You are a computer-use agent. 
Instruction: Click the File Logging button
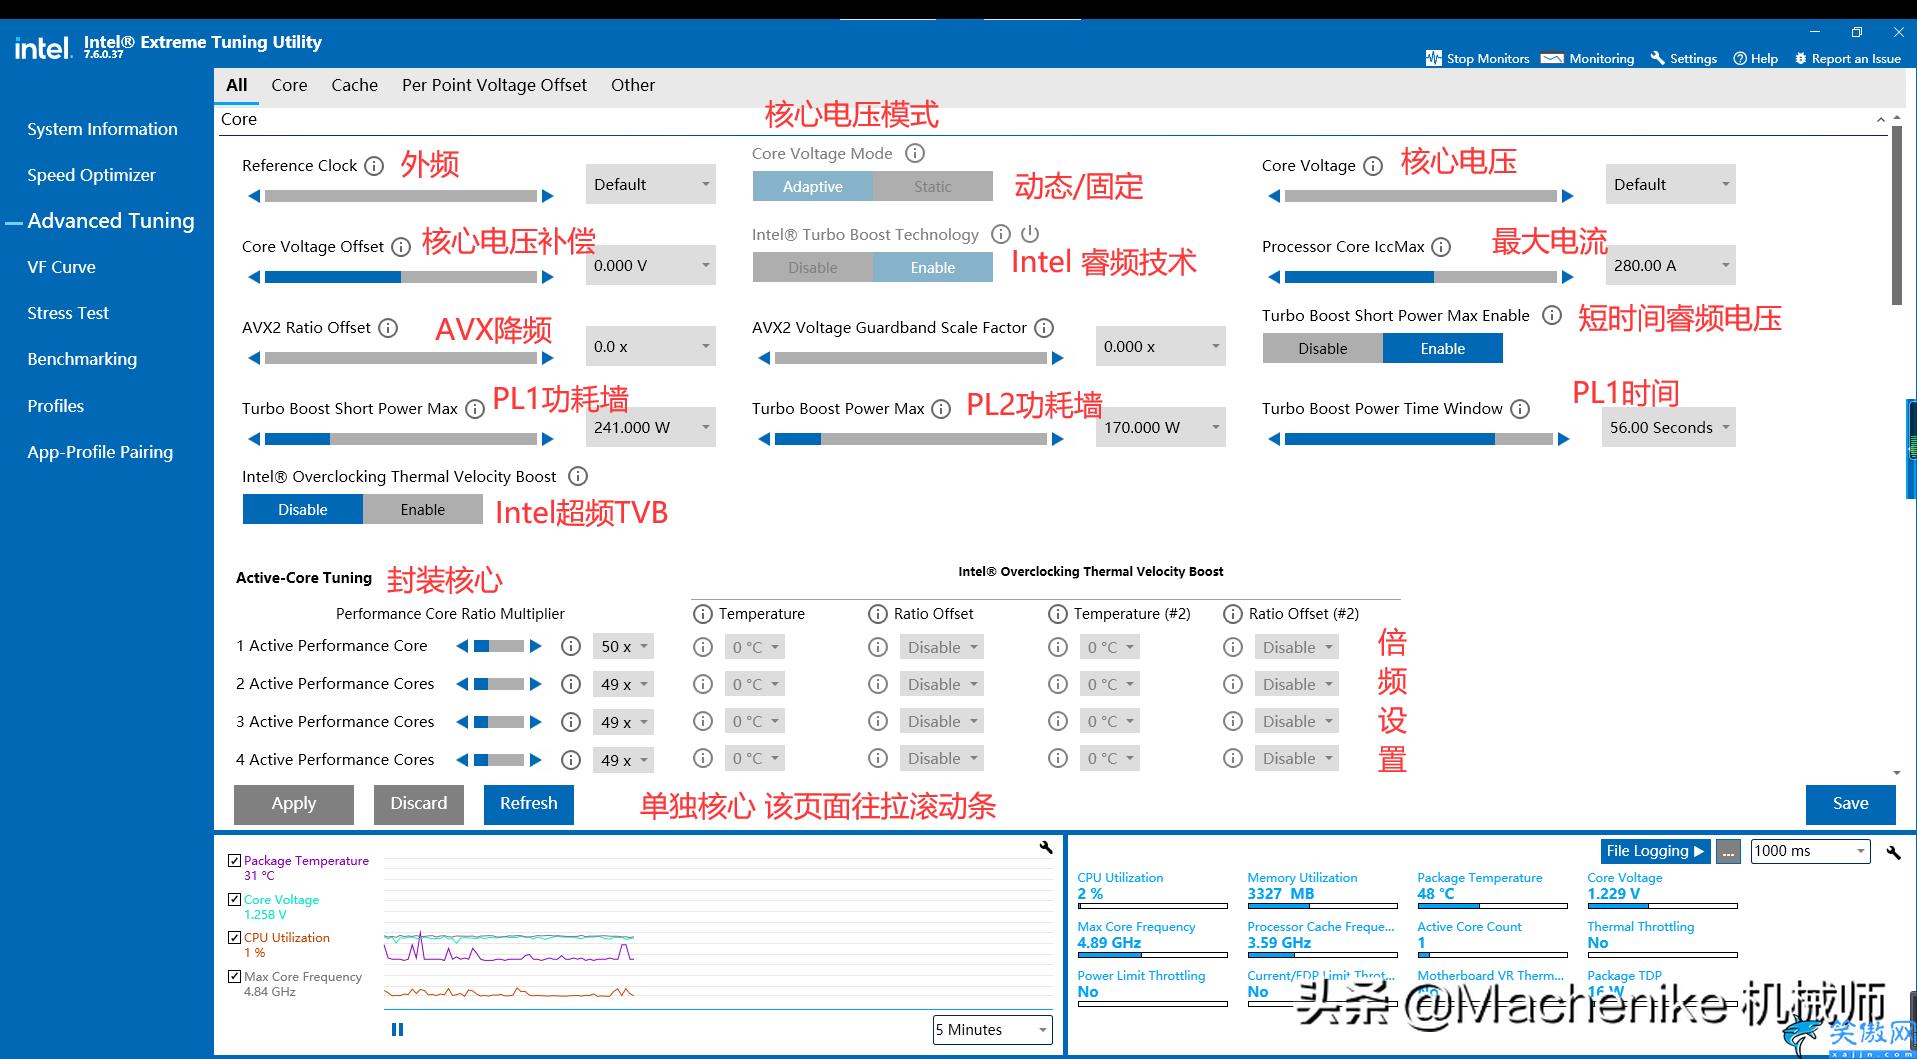click(1655, 851)
